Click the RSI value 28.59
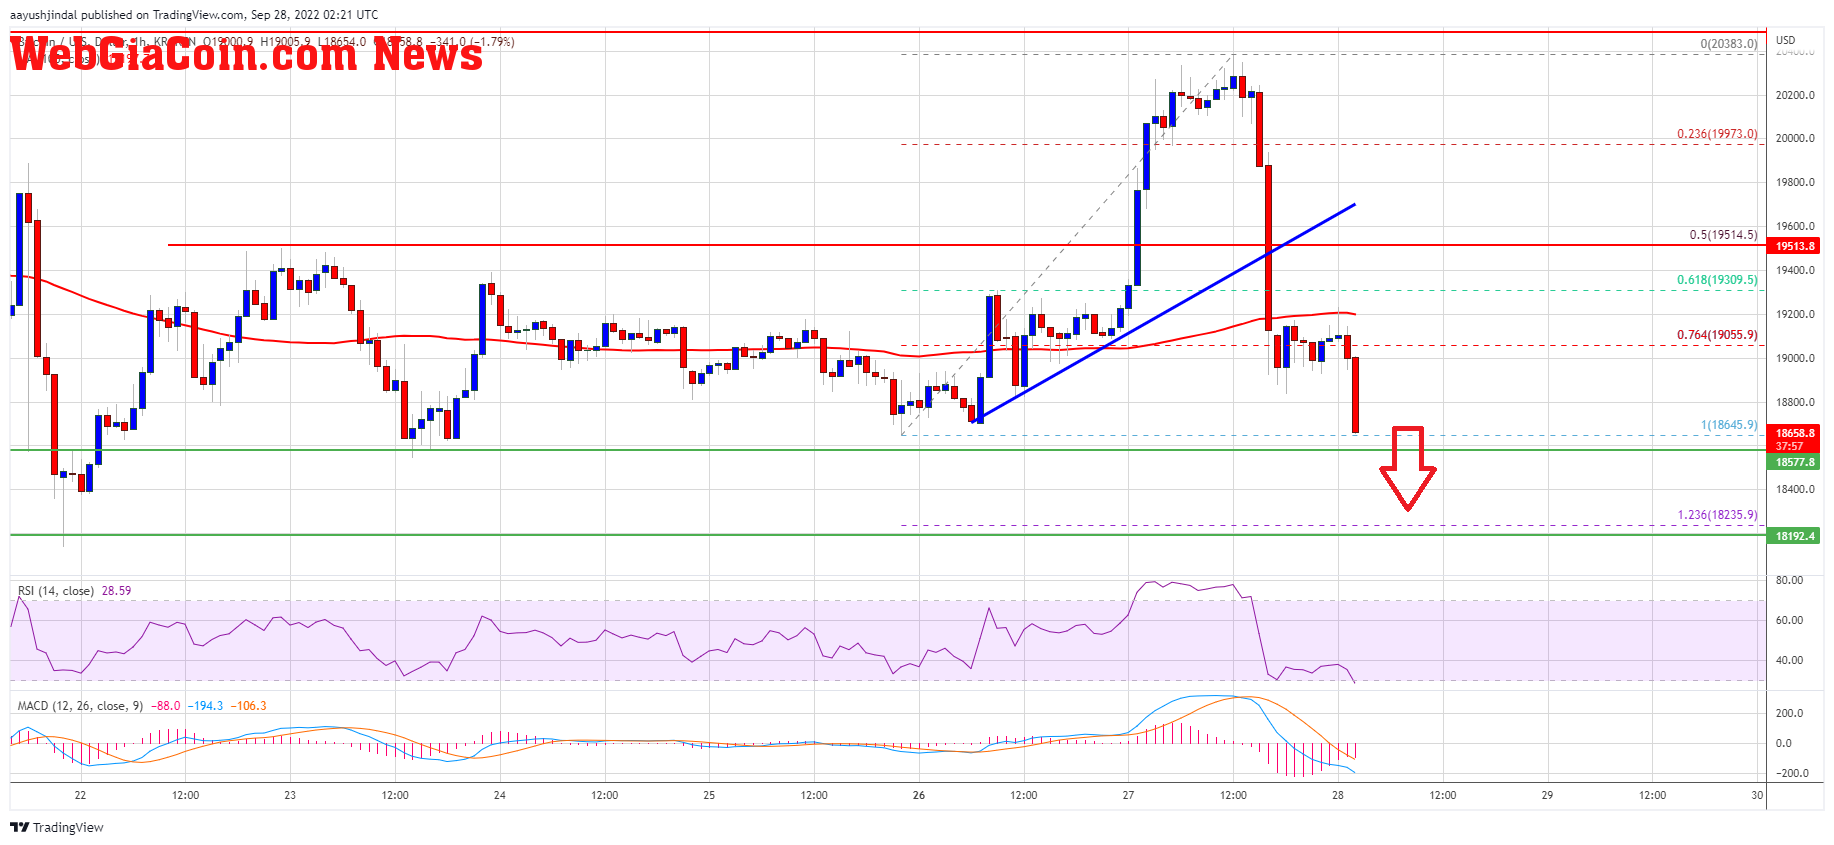The width and height of the screenshot is (1834, 845). coord(117,591)
